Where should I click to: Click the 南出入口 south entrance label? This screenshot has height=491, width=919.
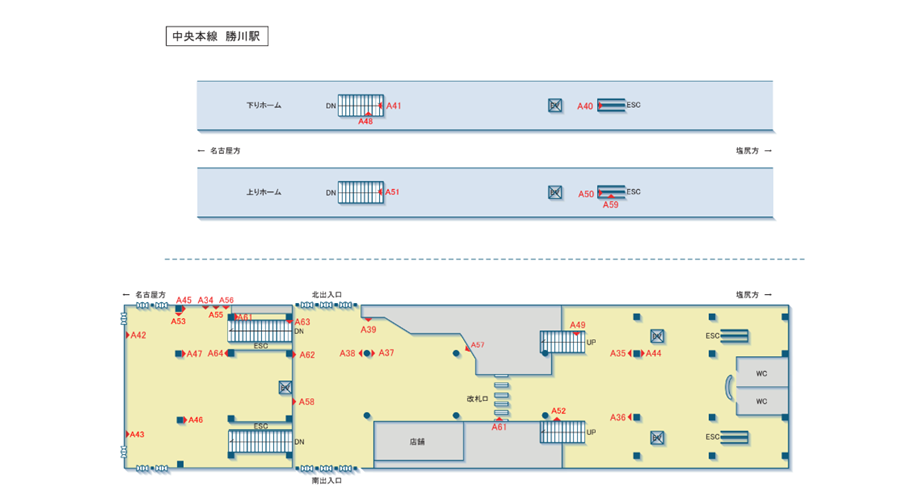pos(326,481)
